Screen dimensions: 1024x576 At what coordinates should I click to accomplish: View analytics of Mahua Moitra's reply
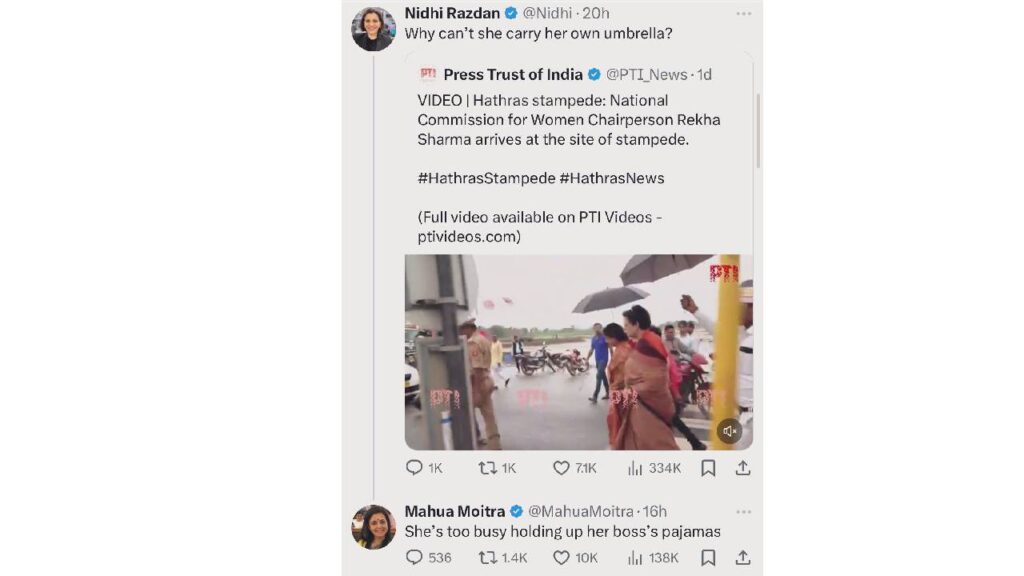point(635,558)
